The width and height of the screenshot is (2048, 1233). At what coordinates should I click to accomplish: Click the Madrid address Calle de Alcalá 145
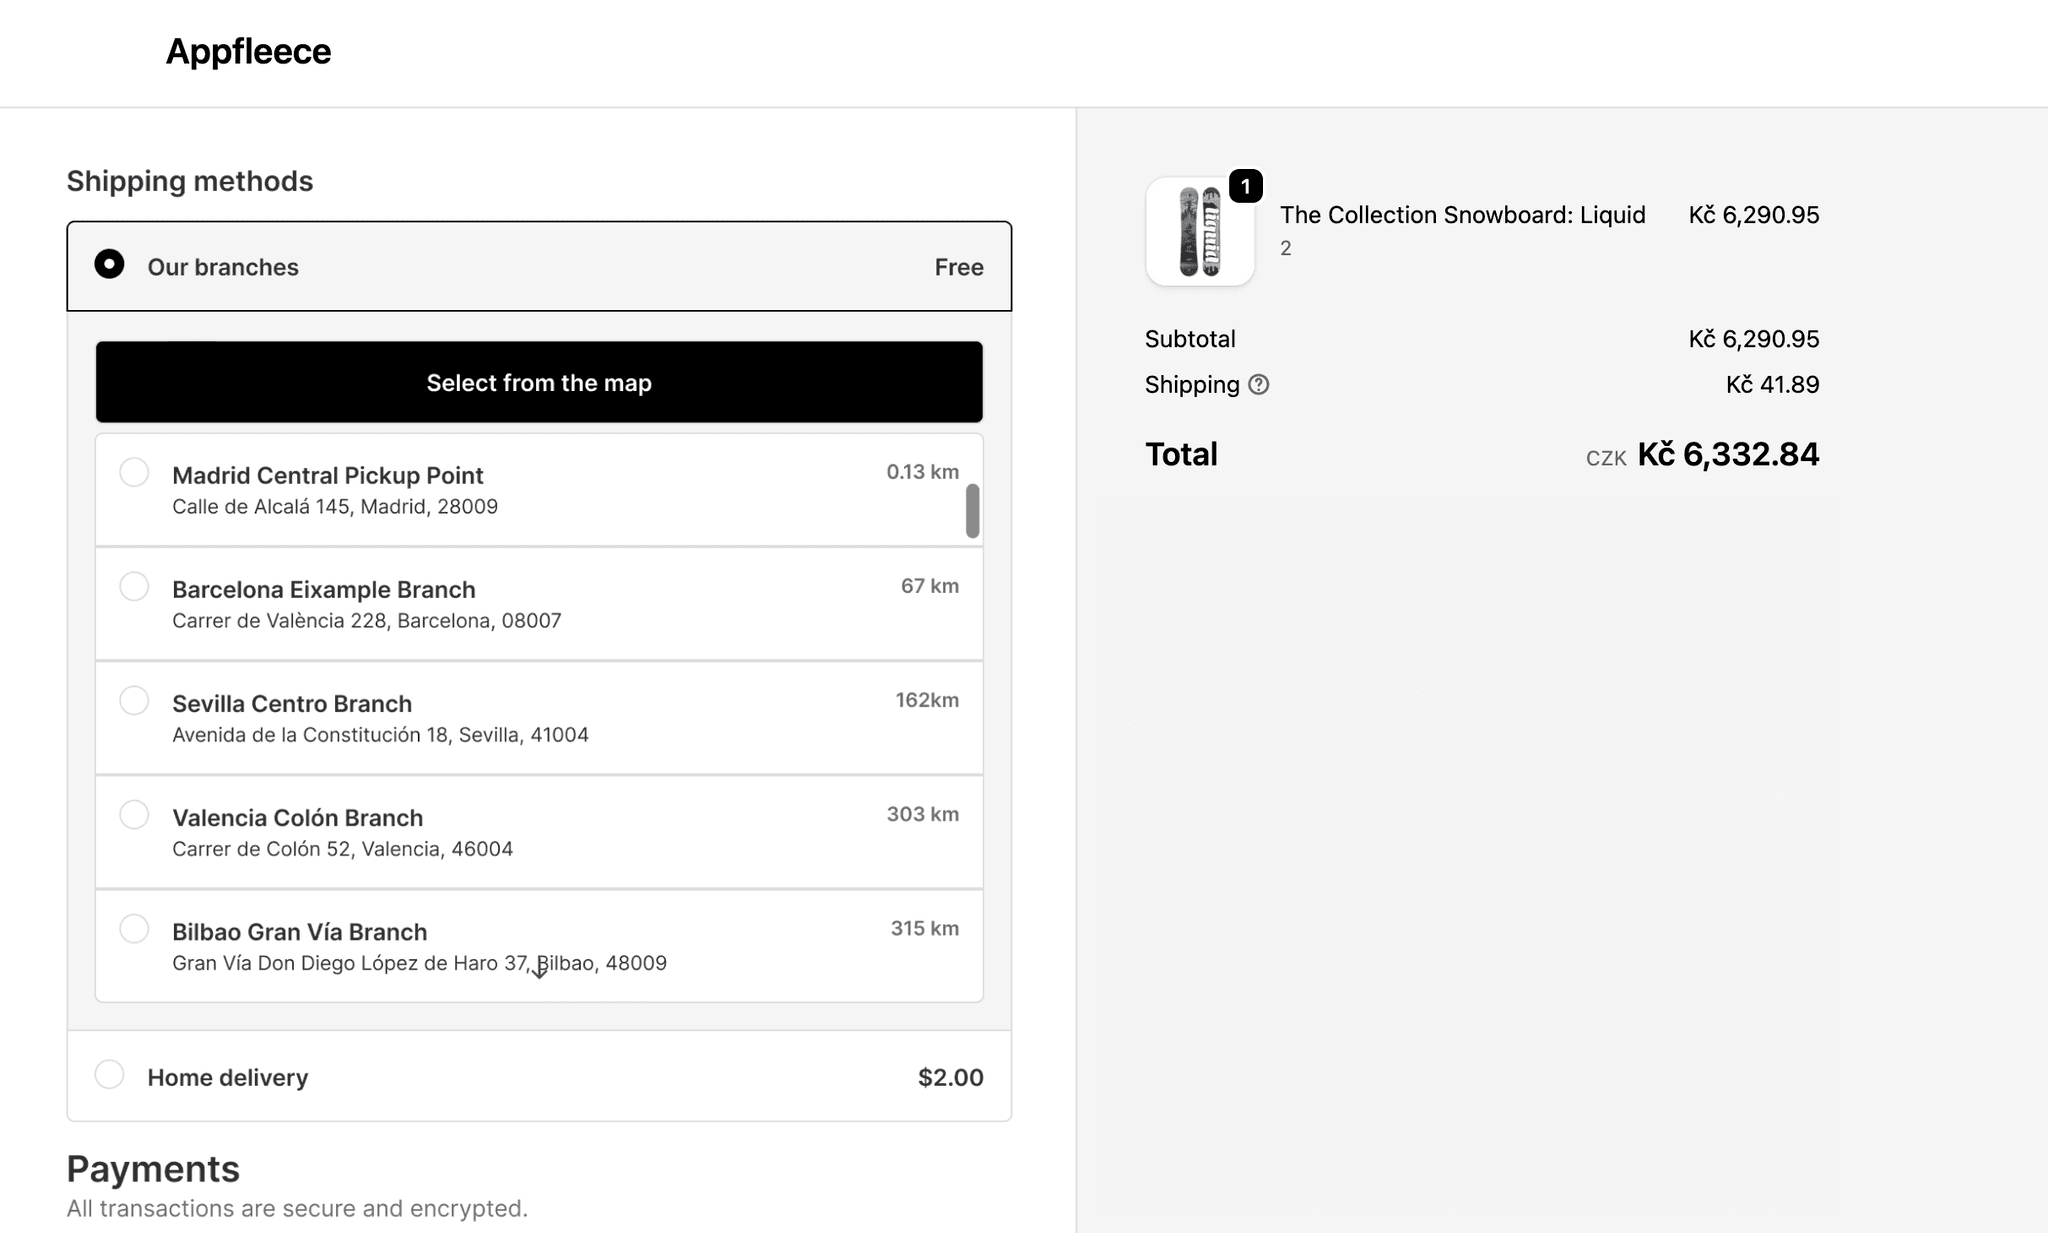[x=335, y=506]
